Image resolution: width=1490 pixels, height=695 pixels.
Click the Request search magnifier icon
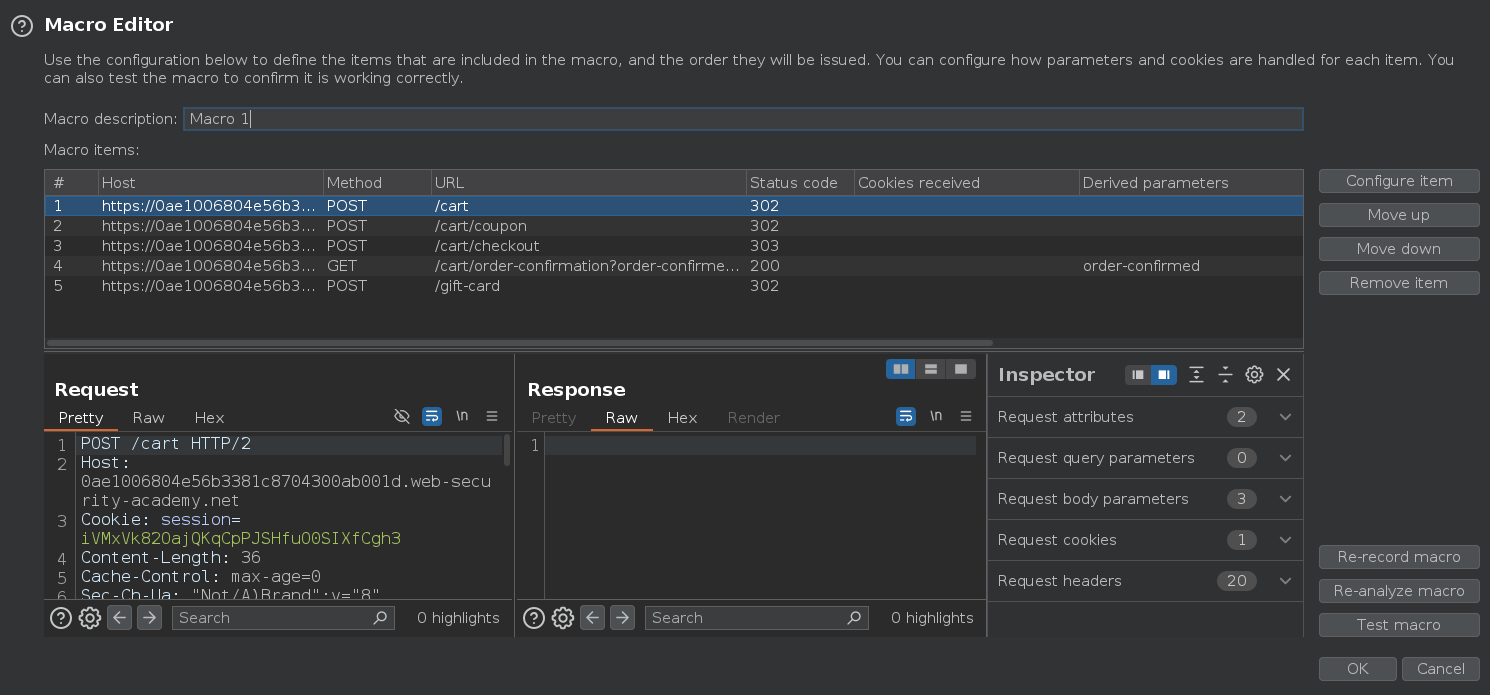(380, 618)
